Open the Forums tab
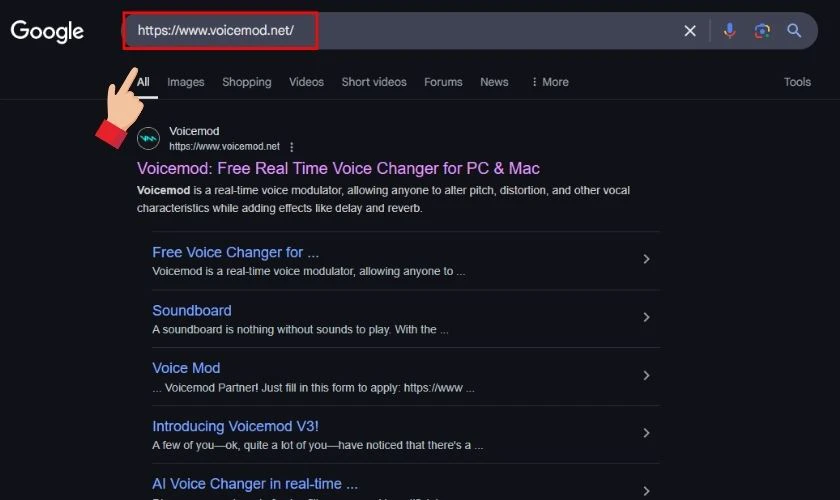The height and width of the screenshot is (500, 840). (443, 82)
